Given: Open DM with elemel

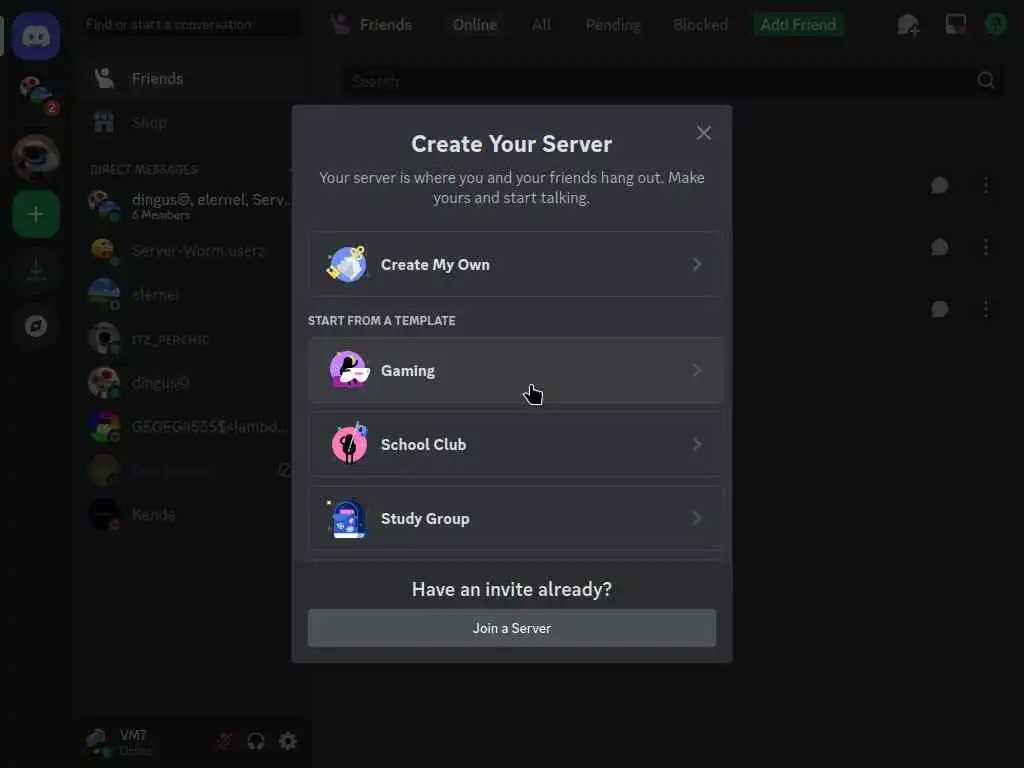Looking at the screenshot, I should (x=193, y=295).
